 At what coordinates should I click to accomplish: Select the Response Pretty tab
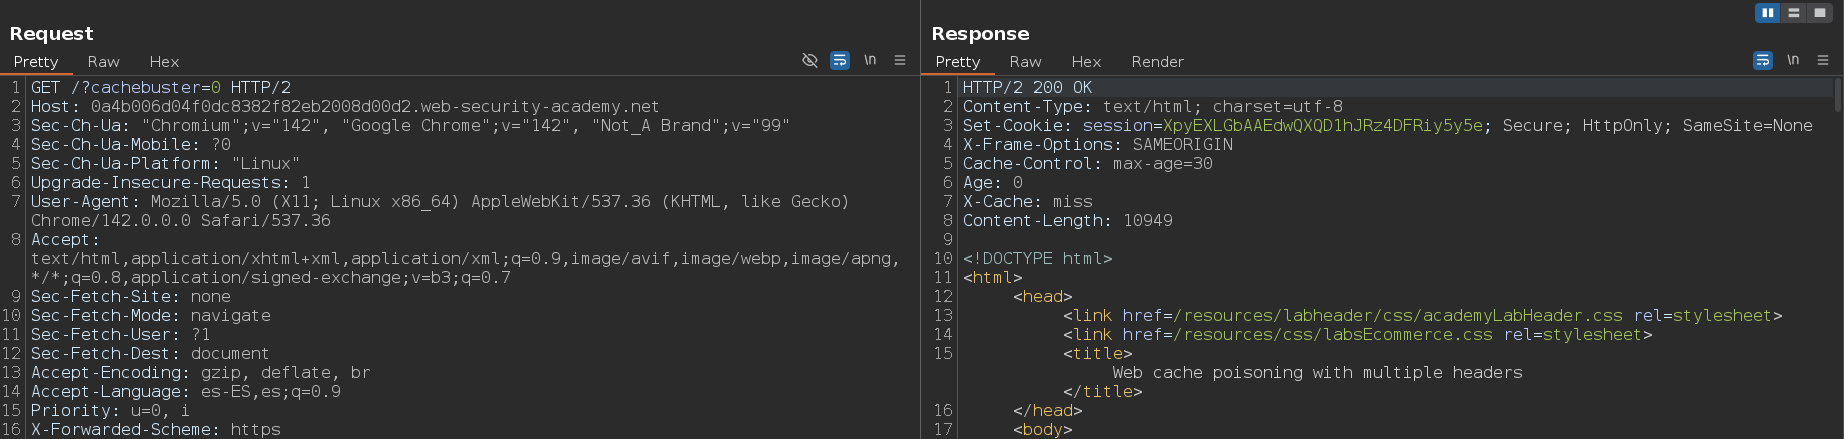(x=957, y=62)
